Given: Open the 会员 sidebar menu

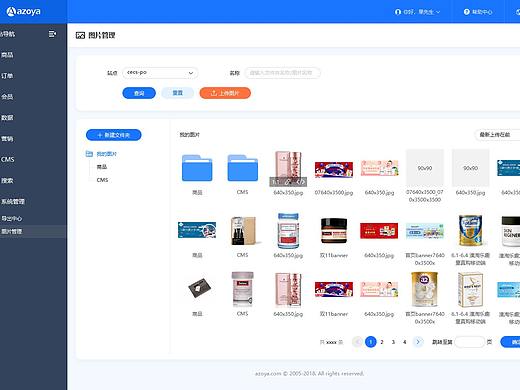Looking at the screenshot, I should click(x=7, y=97).
